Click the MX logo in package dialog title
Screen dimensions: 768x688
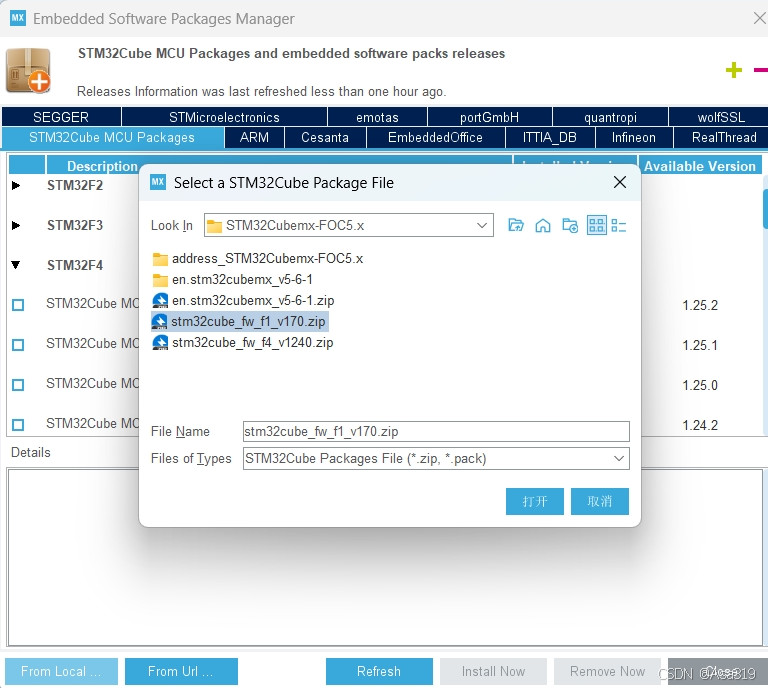158,182
